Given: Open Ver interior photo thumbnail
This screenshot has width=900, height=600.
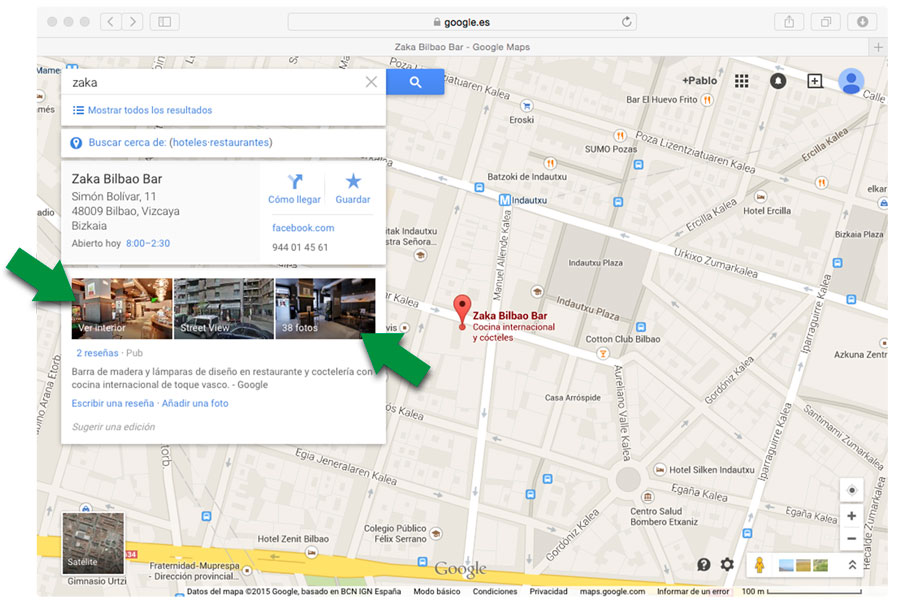Looking at the screenshot, I should (122, 308).
